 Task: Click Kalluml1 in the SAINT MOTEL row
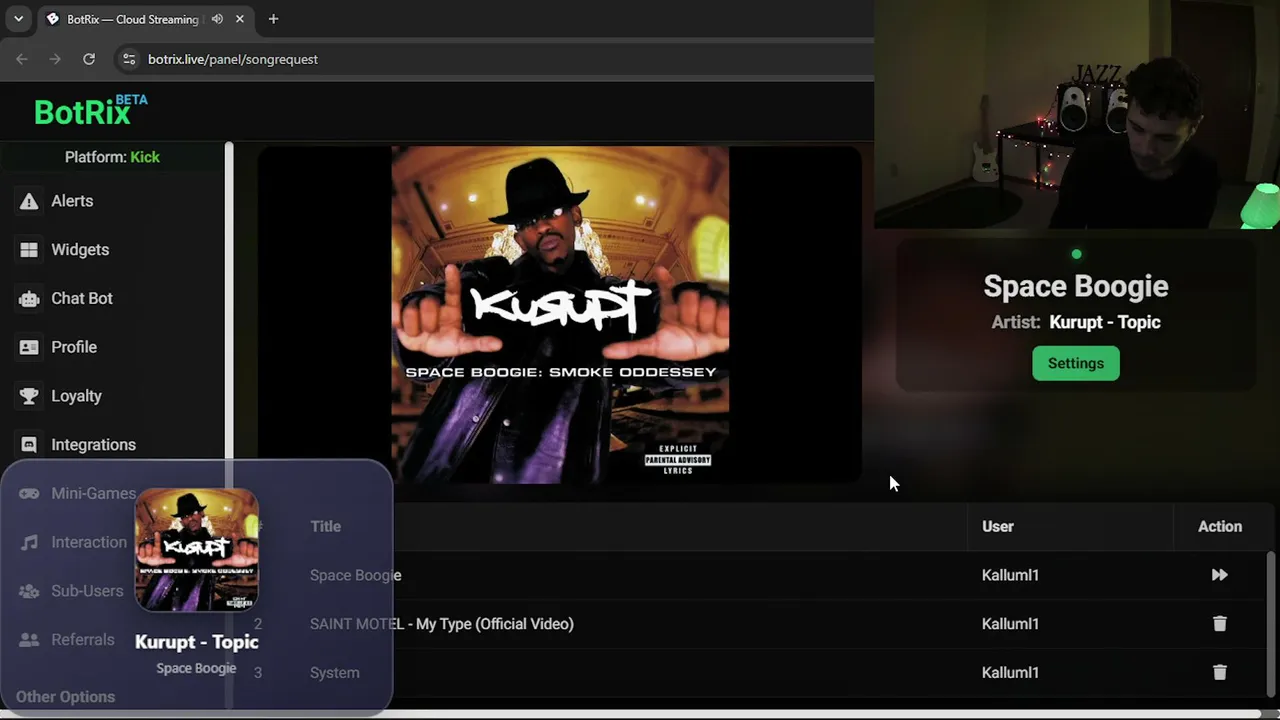tap(1010, 624)
